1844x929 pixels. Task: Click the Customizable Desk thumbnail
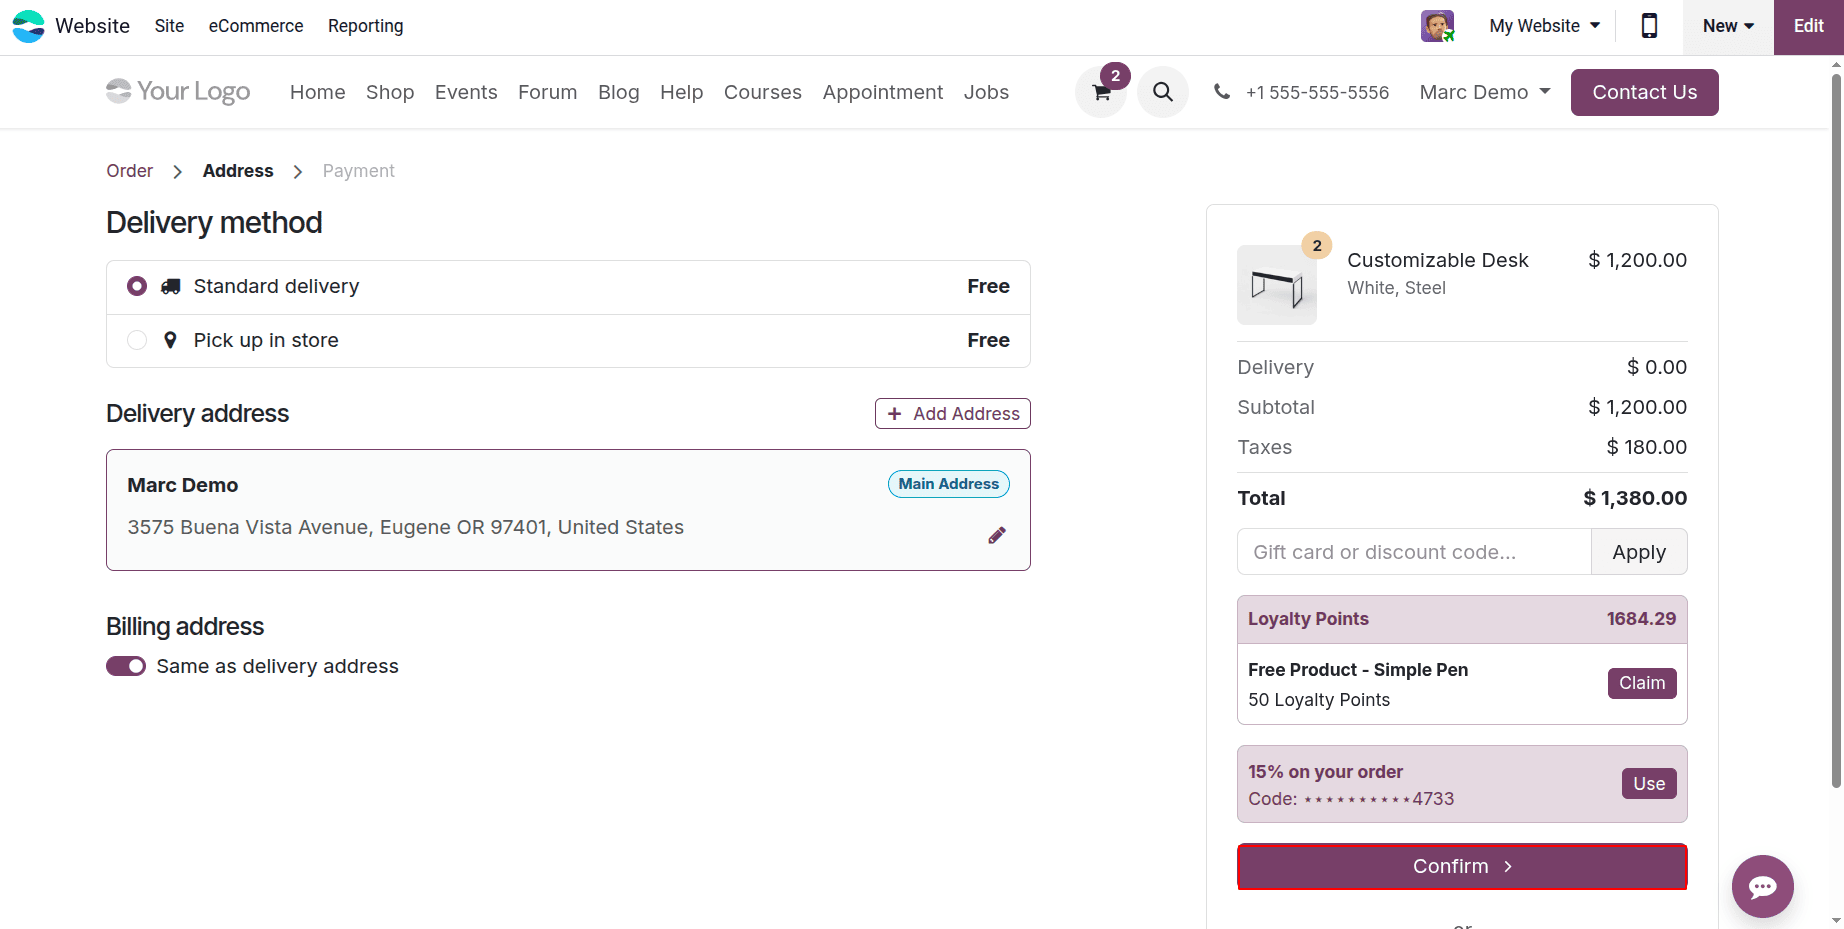(1277, 285)
